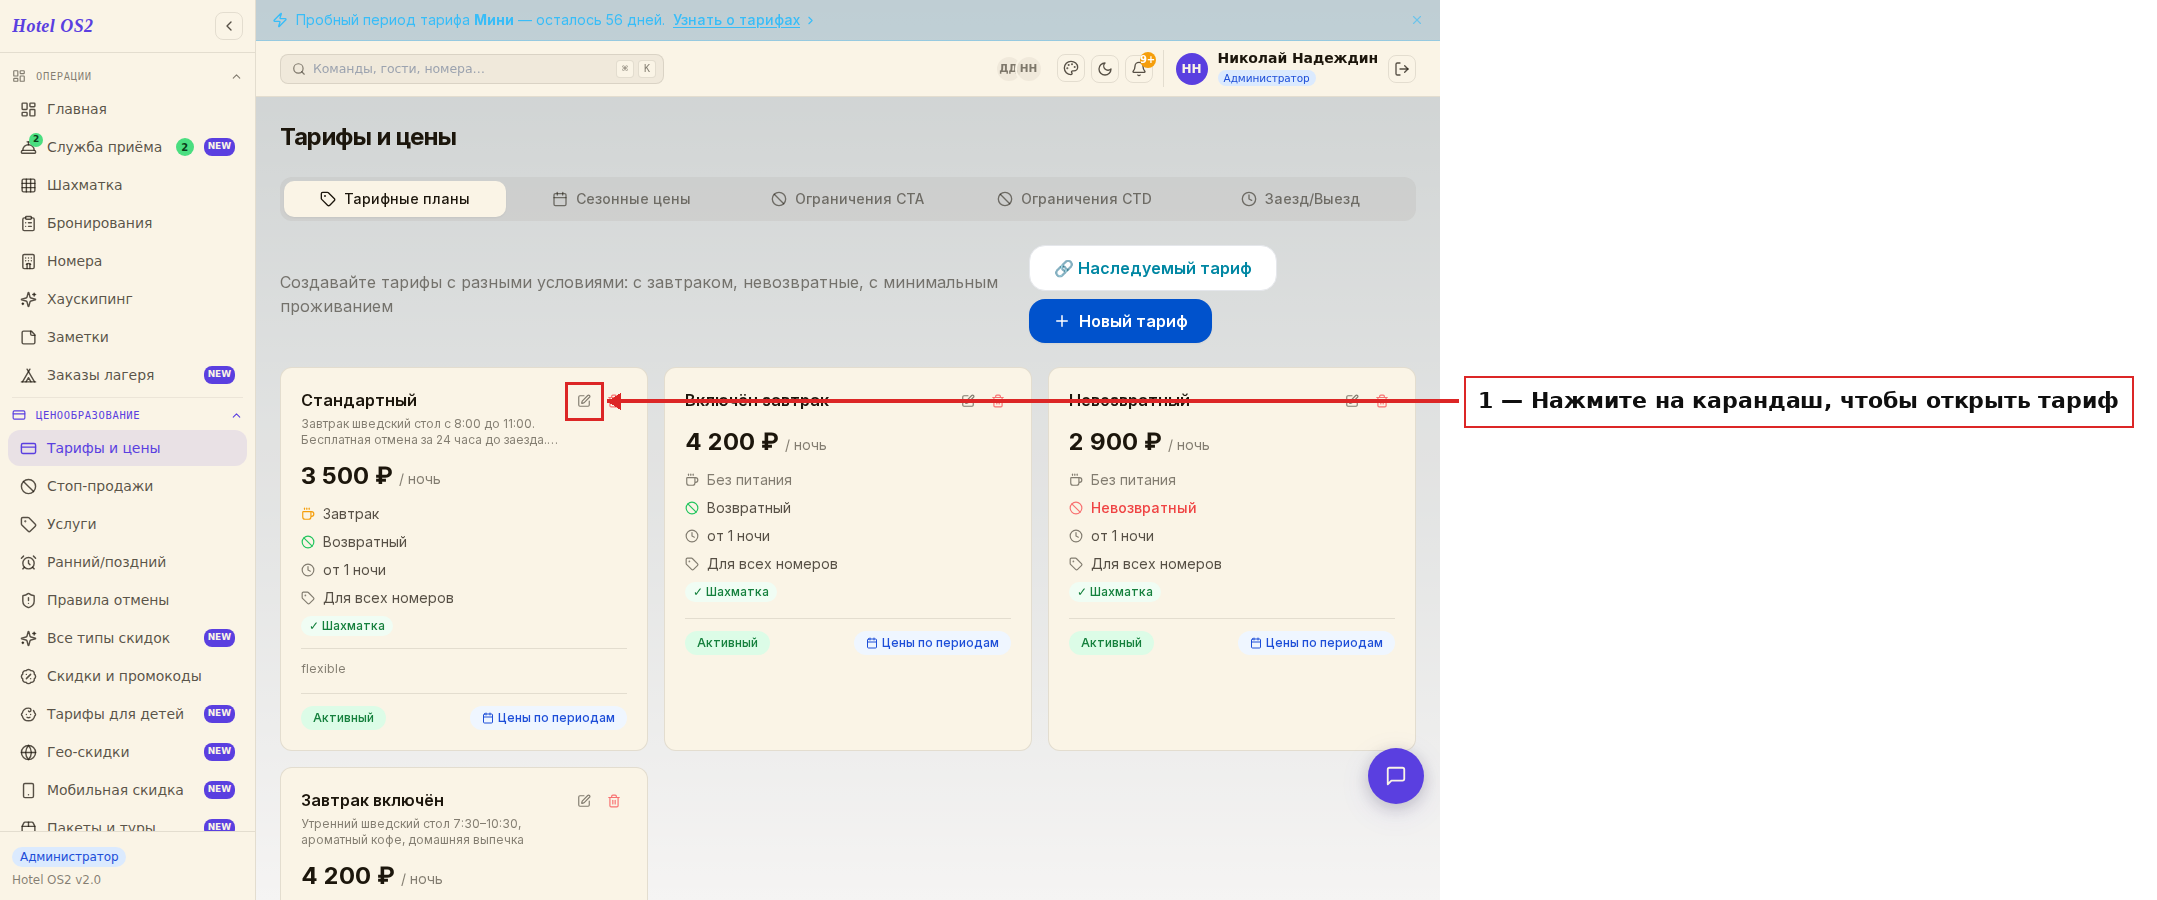Open the notifications bell icon
Image resolution: width=2157 pixels, height=900 pixels.
[x=1139, y=69]
